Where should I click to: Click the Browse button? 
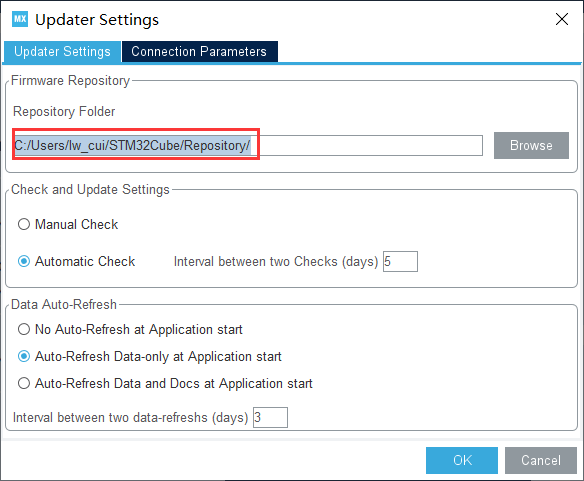coord(531,145)
